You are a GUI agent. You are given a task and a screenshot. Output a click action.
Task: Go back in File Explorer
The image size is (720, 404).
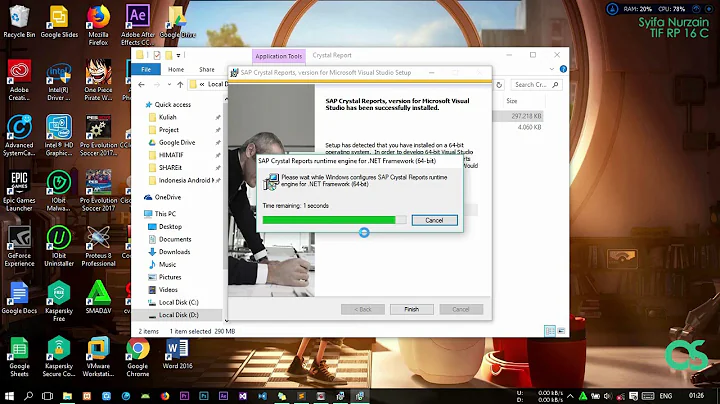click(x=141, y=84)
